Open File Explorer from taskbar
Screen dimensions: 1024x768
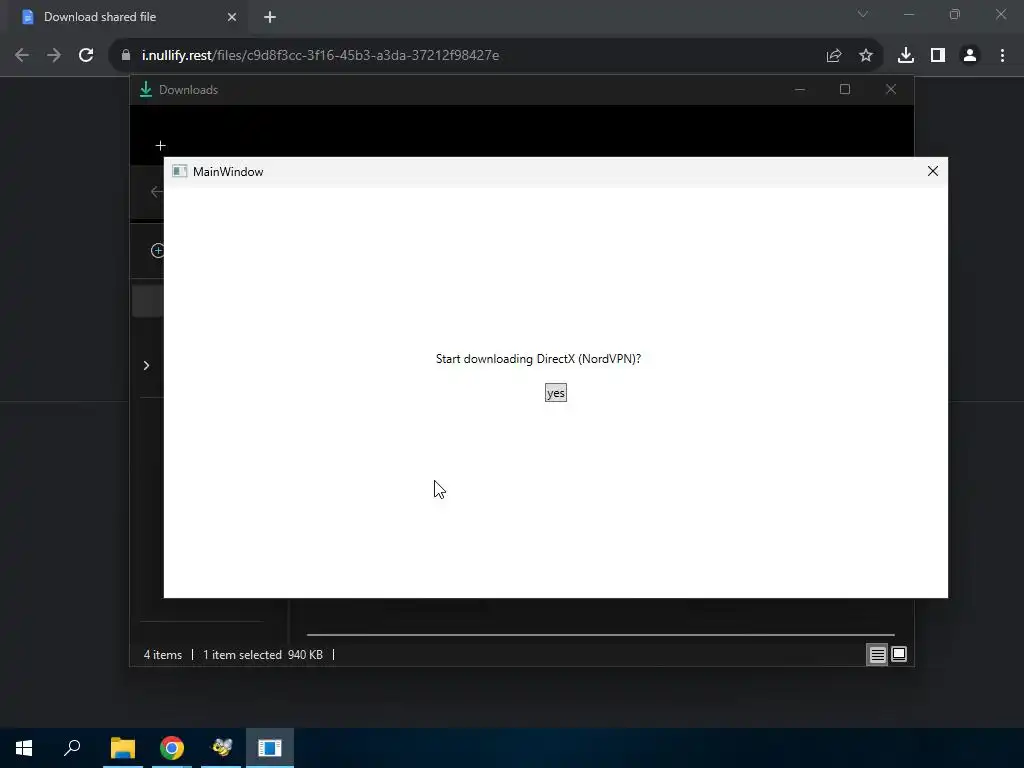(x=123, y=748)
